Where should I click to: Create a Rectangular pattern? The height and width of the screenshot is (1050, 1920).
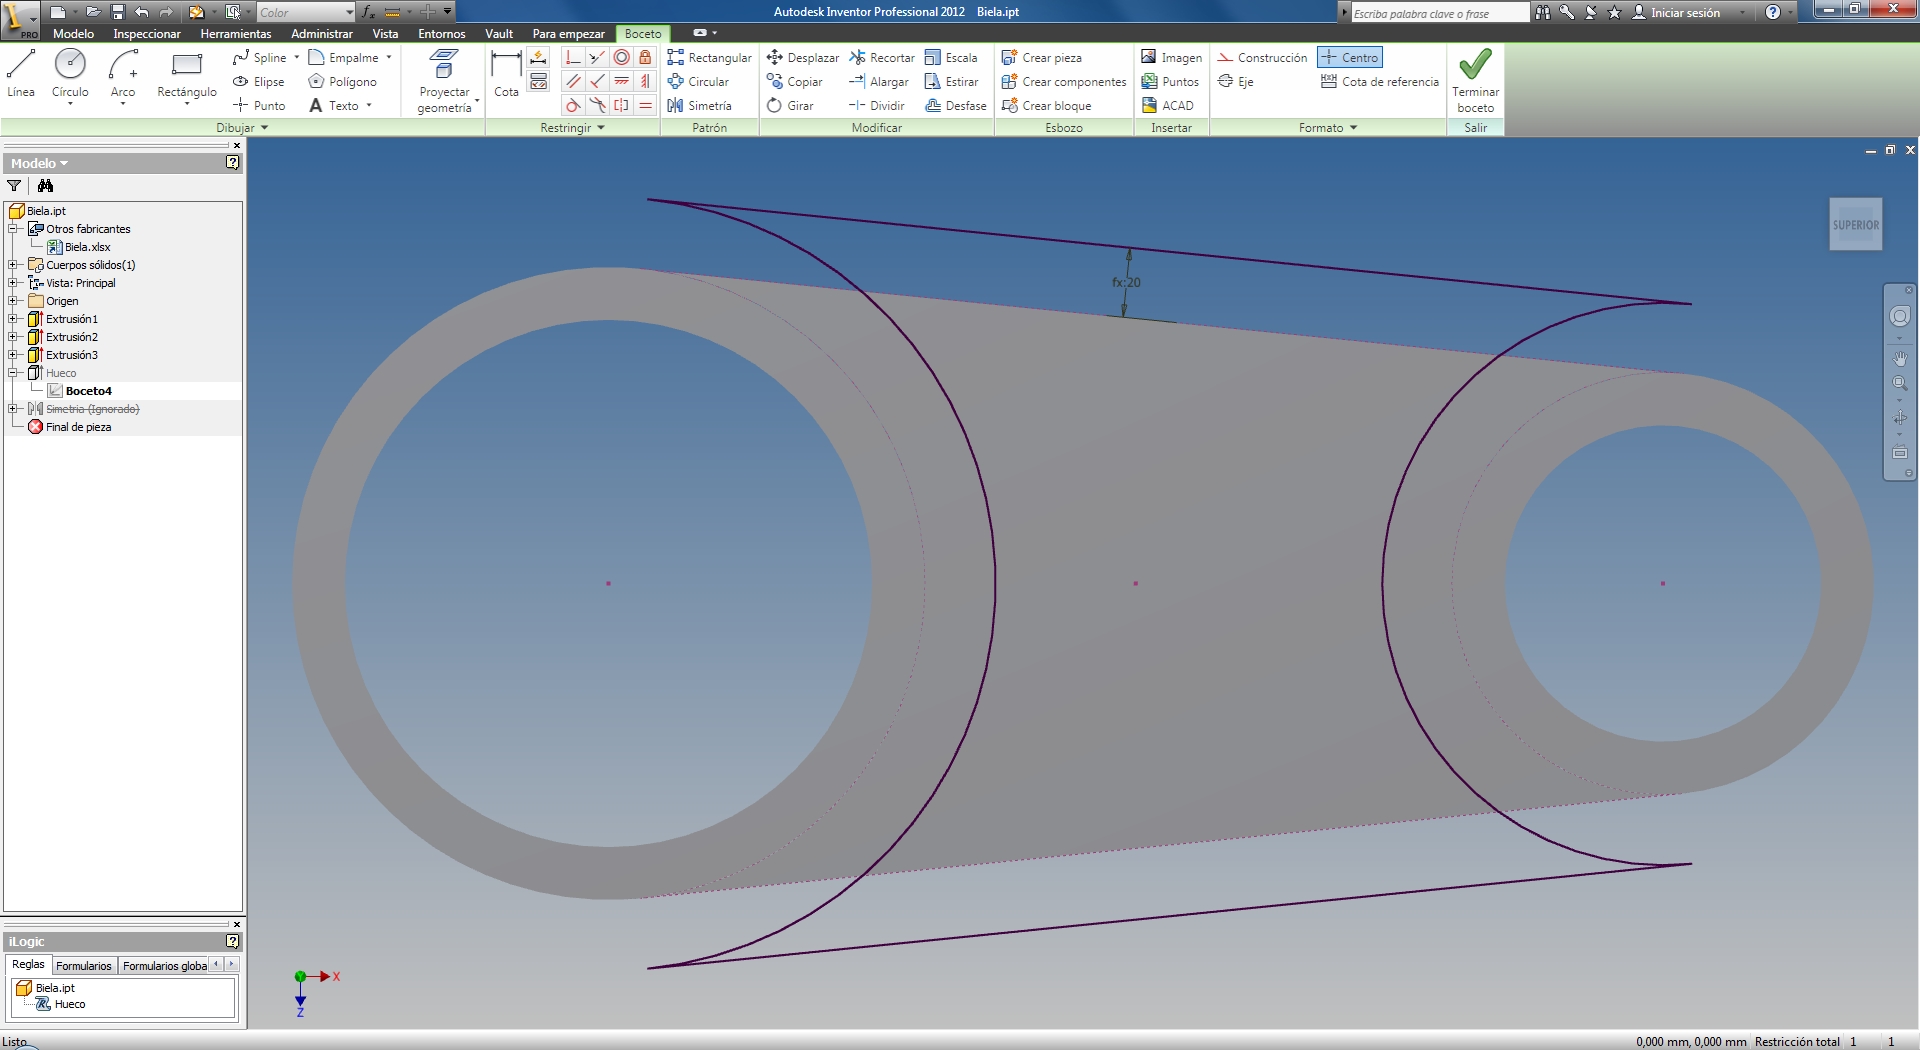pyautogui.click(x=709, y=58)
